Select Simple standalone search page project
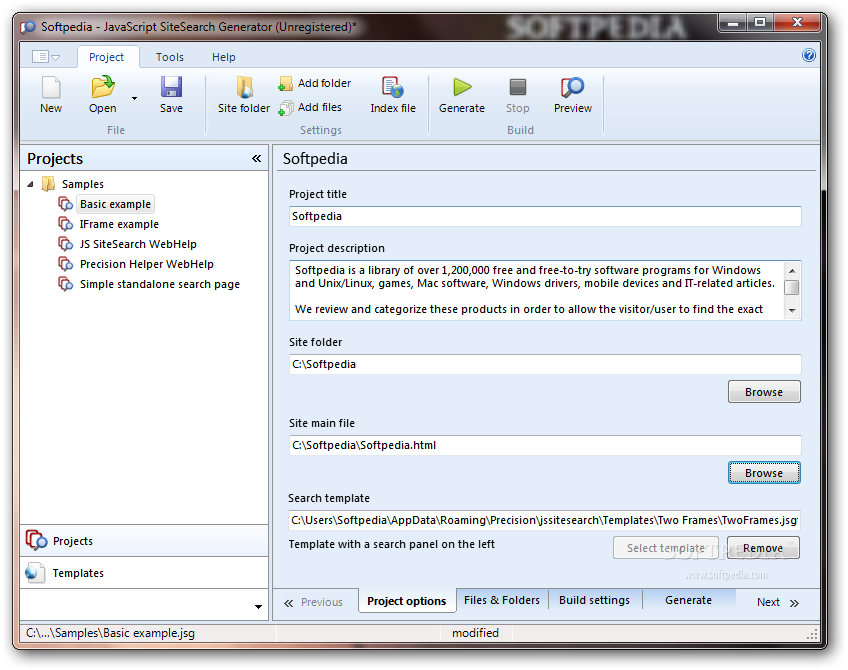Image resolution: width=848 pixels, height=670 pixels. 160,284
